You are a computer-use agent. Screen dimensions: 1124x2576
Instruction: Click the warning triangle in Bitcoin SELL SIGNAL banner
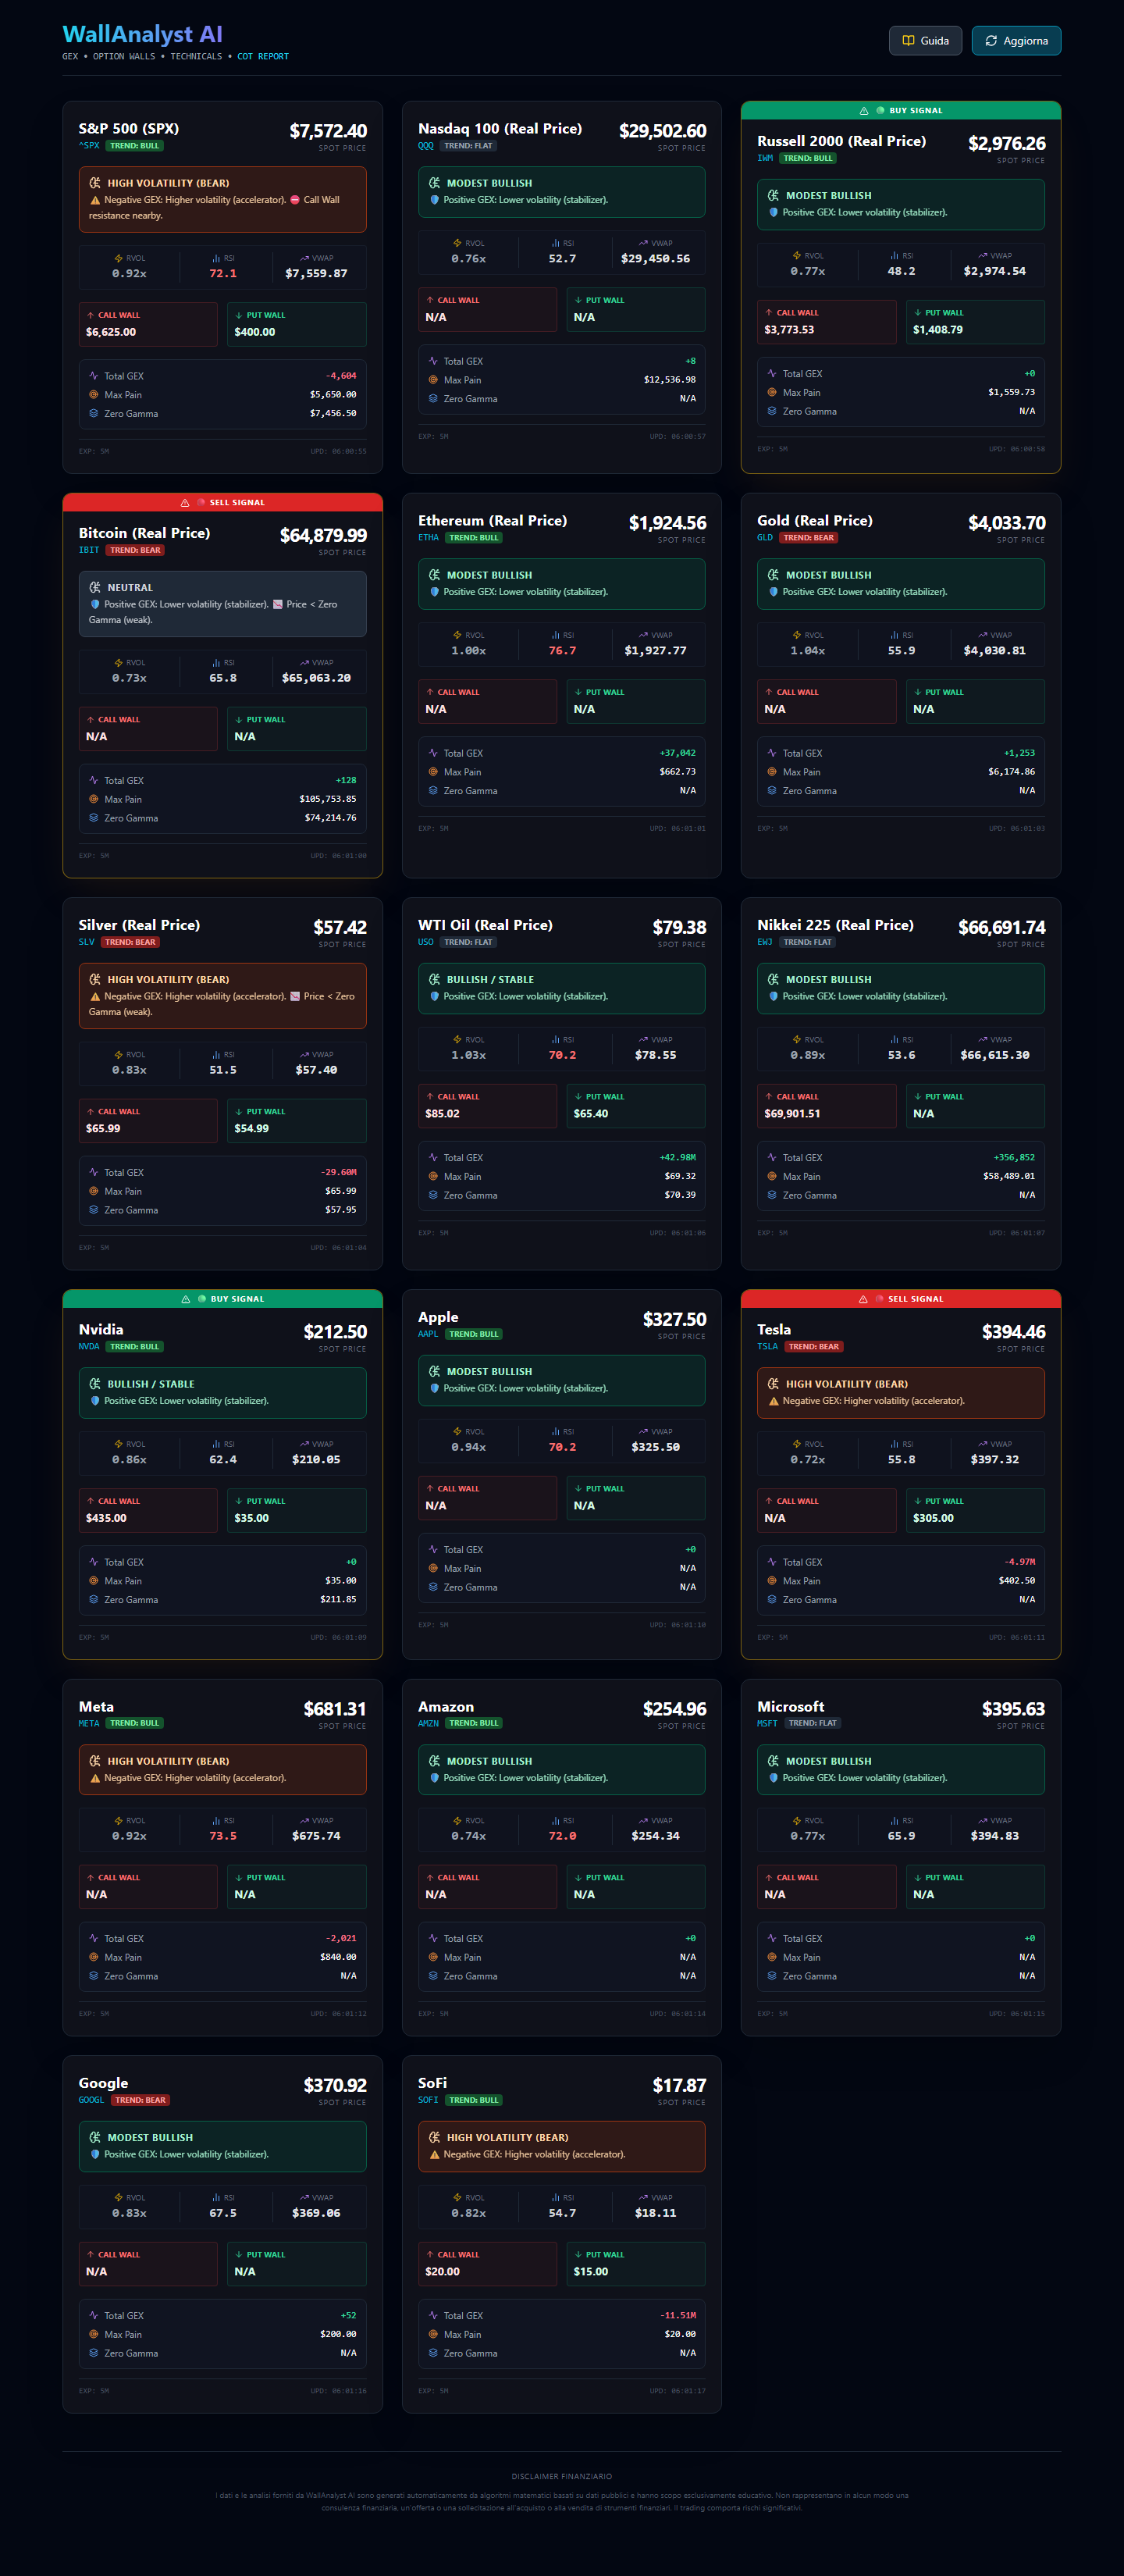point(185,503)
